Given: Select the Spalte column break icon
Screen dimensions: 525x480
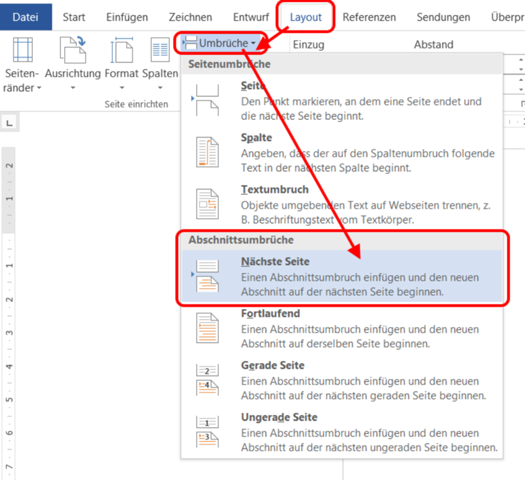Looking at the screenshot, I should [x=207, y=152].
